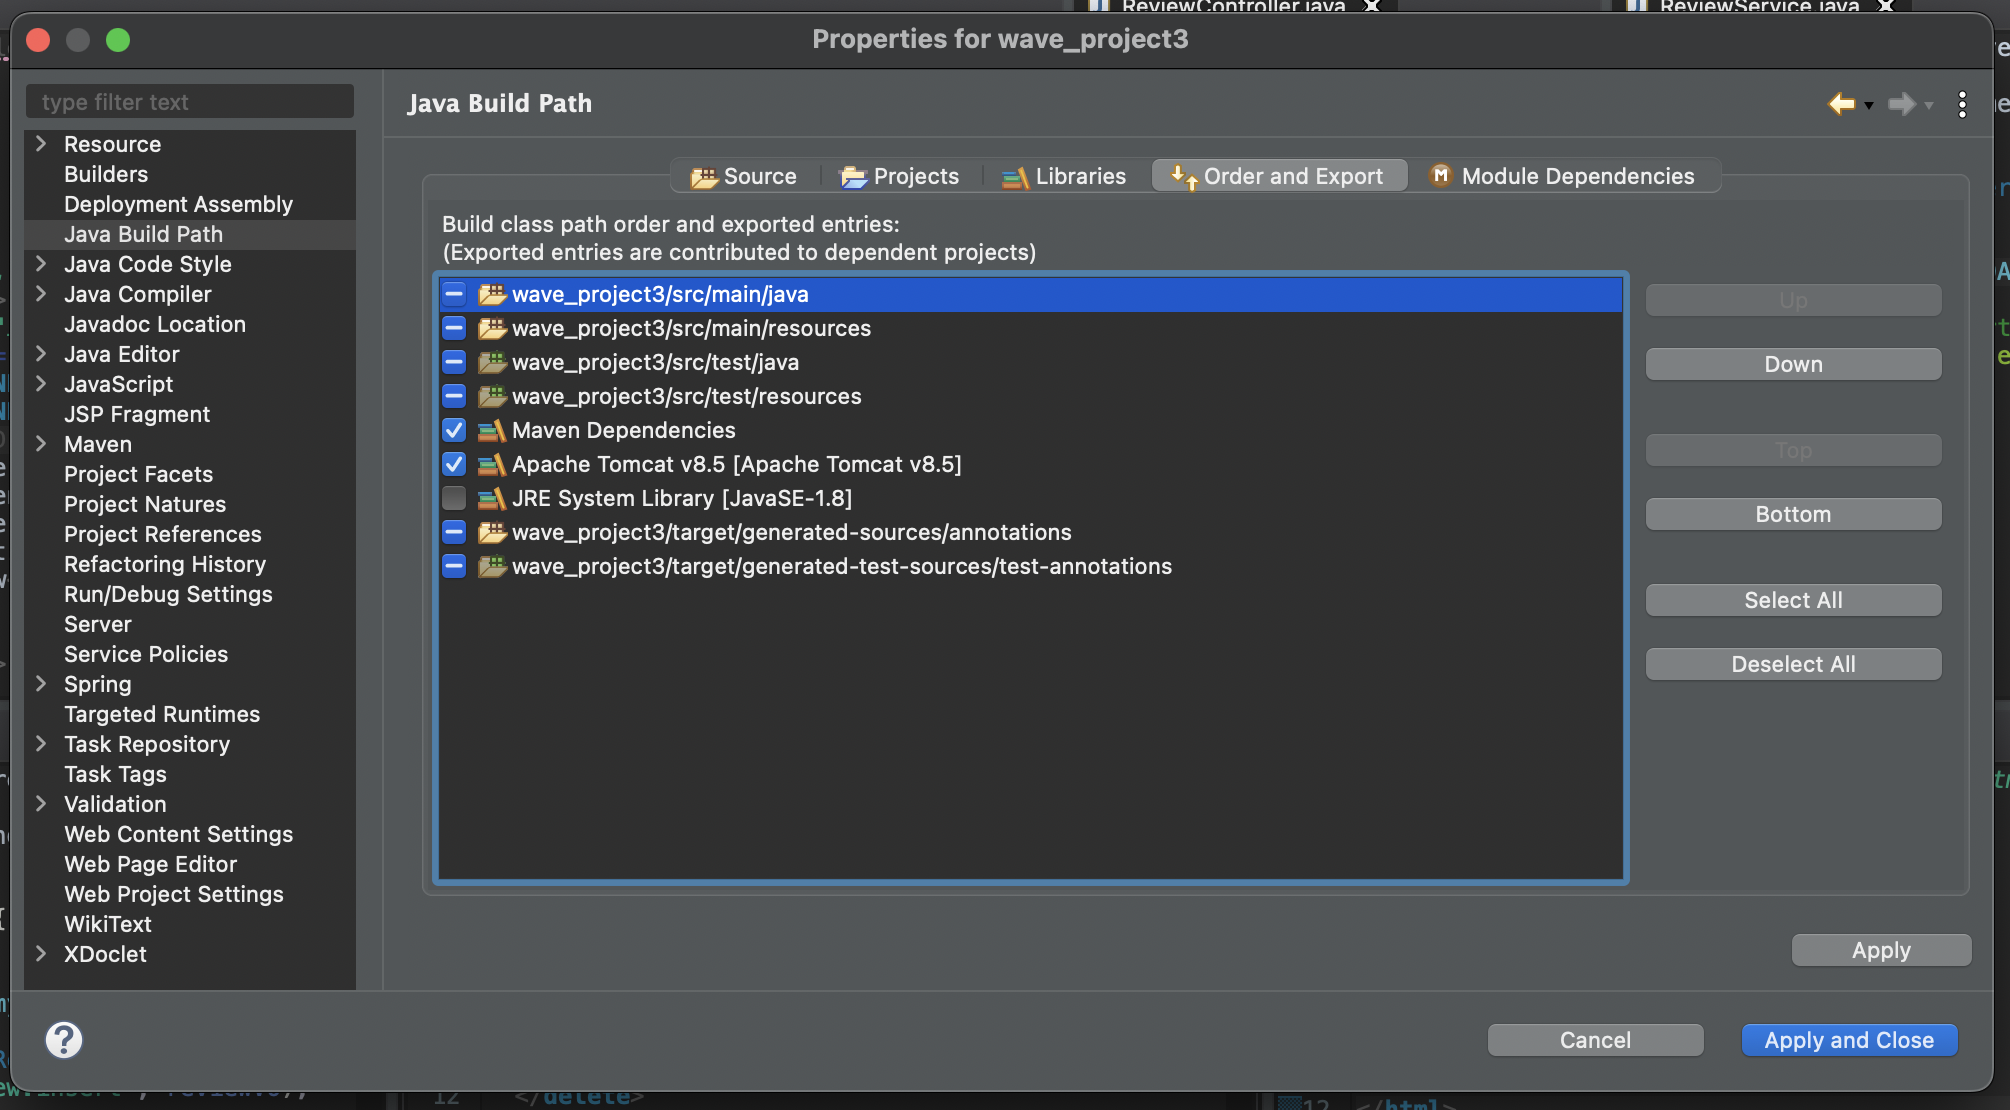Click the Maven Dependencies library icon
Screen dimensions: 2010x1110
[491, 430]
